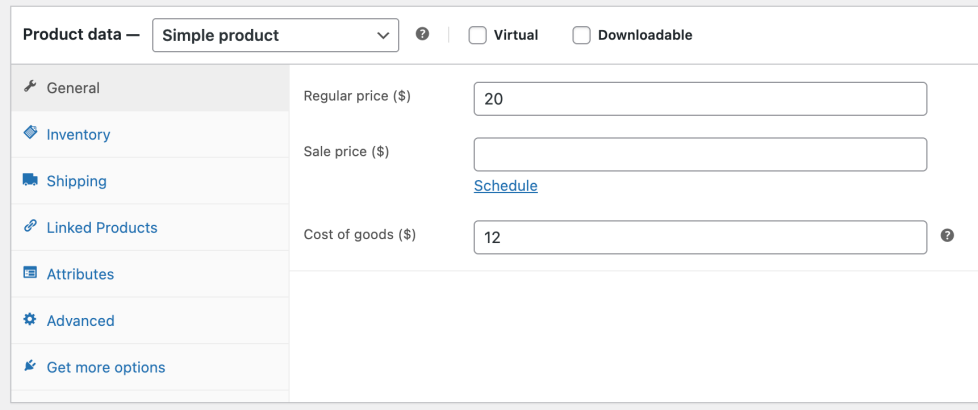Viewport: 978px width, 410px height.
Task: Enable the Virtual checkbox
Action: coord(478,35)
